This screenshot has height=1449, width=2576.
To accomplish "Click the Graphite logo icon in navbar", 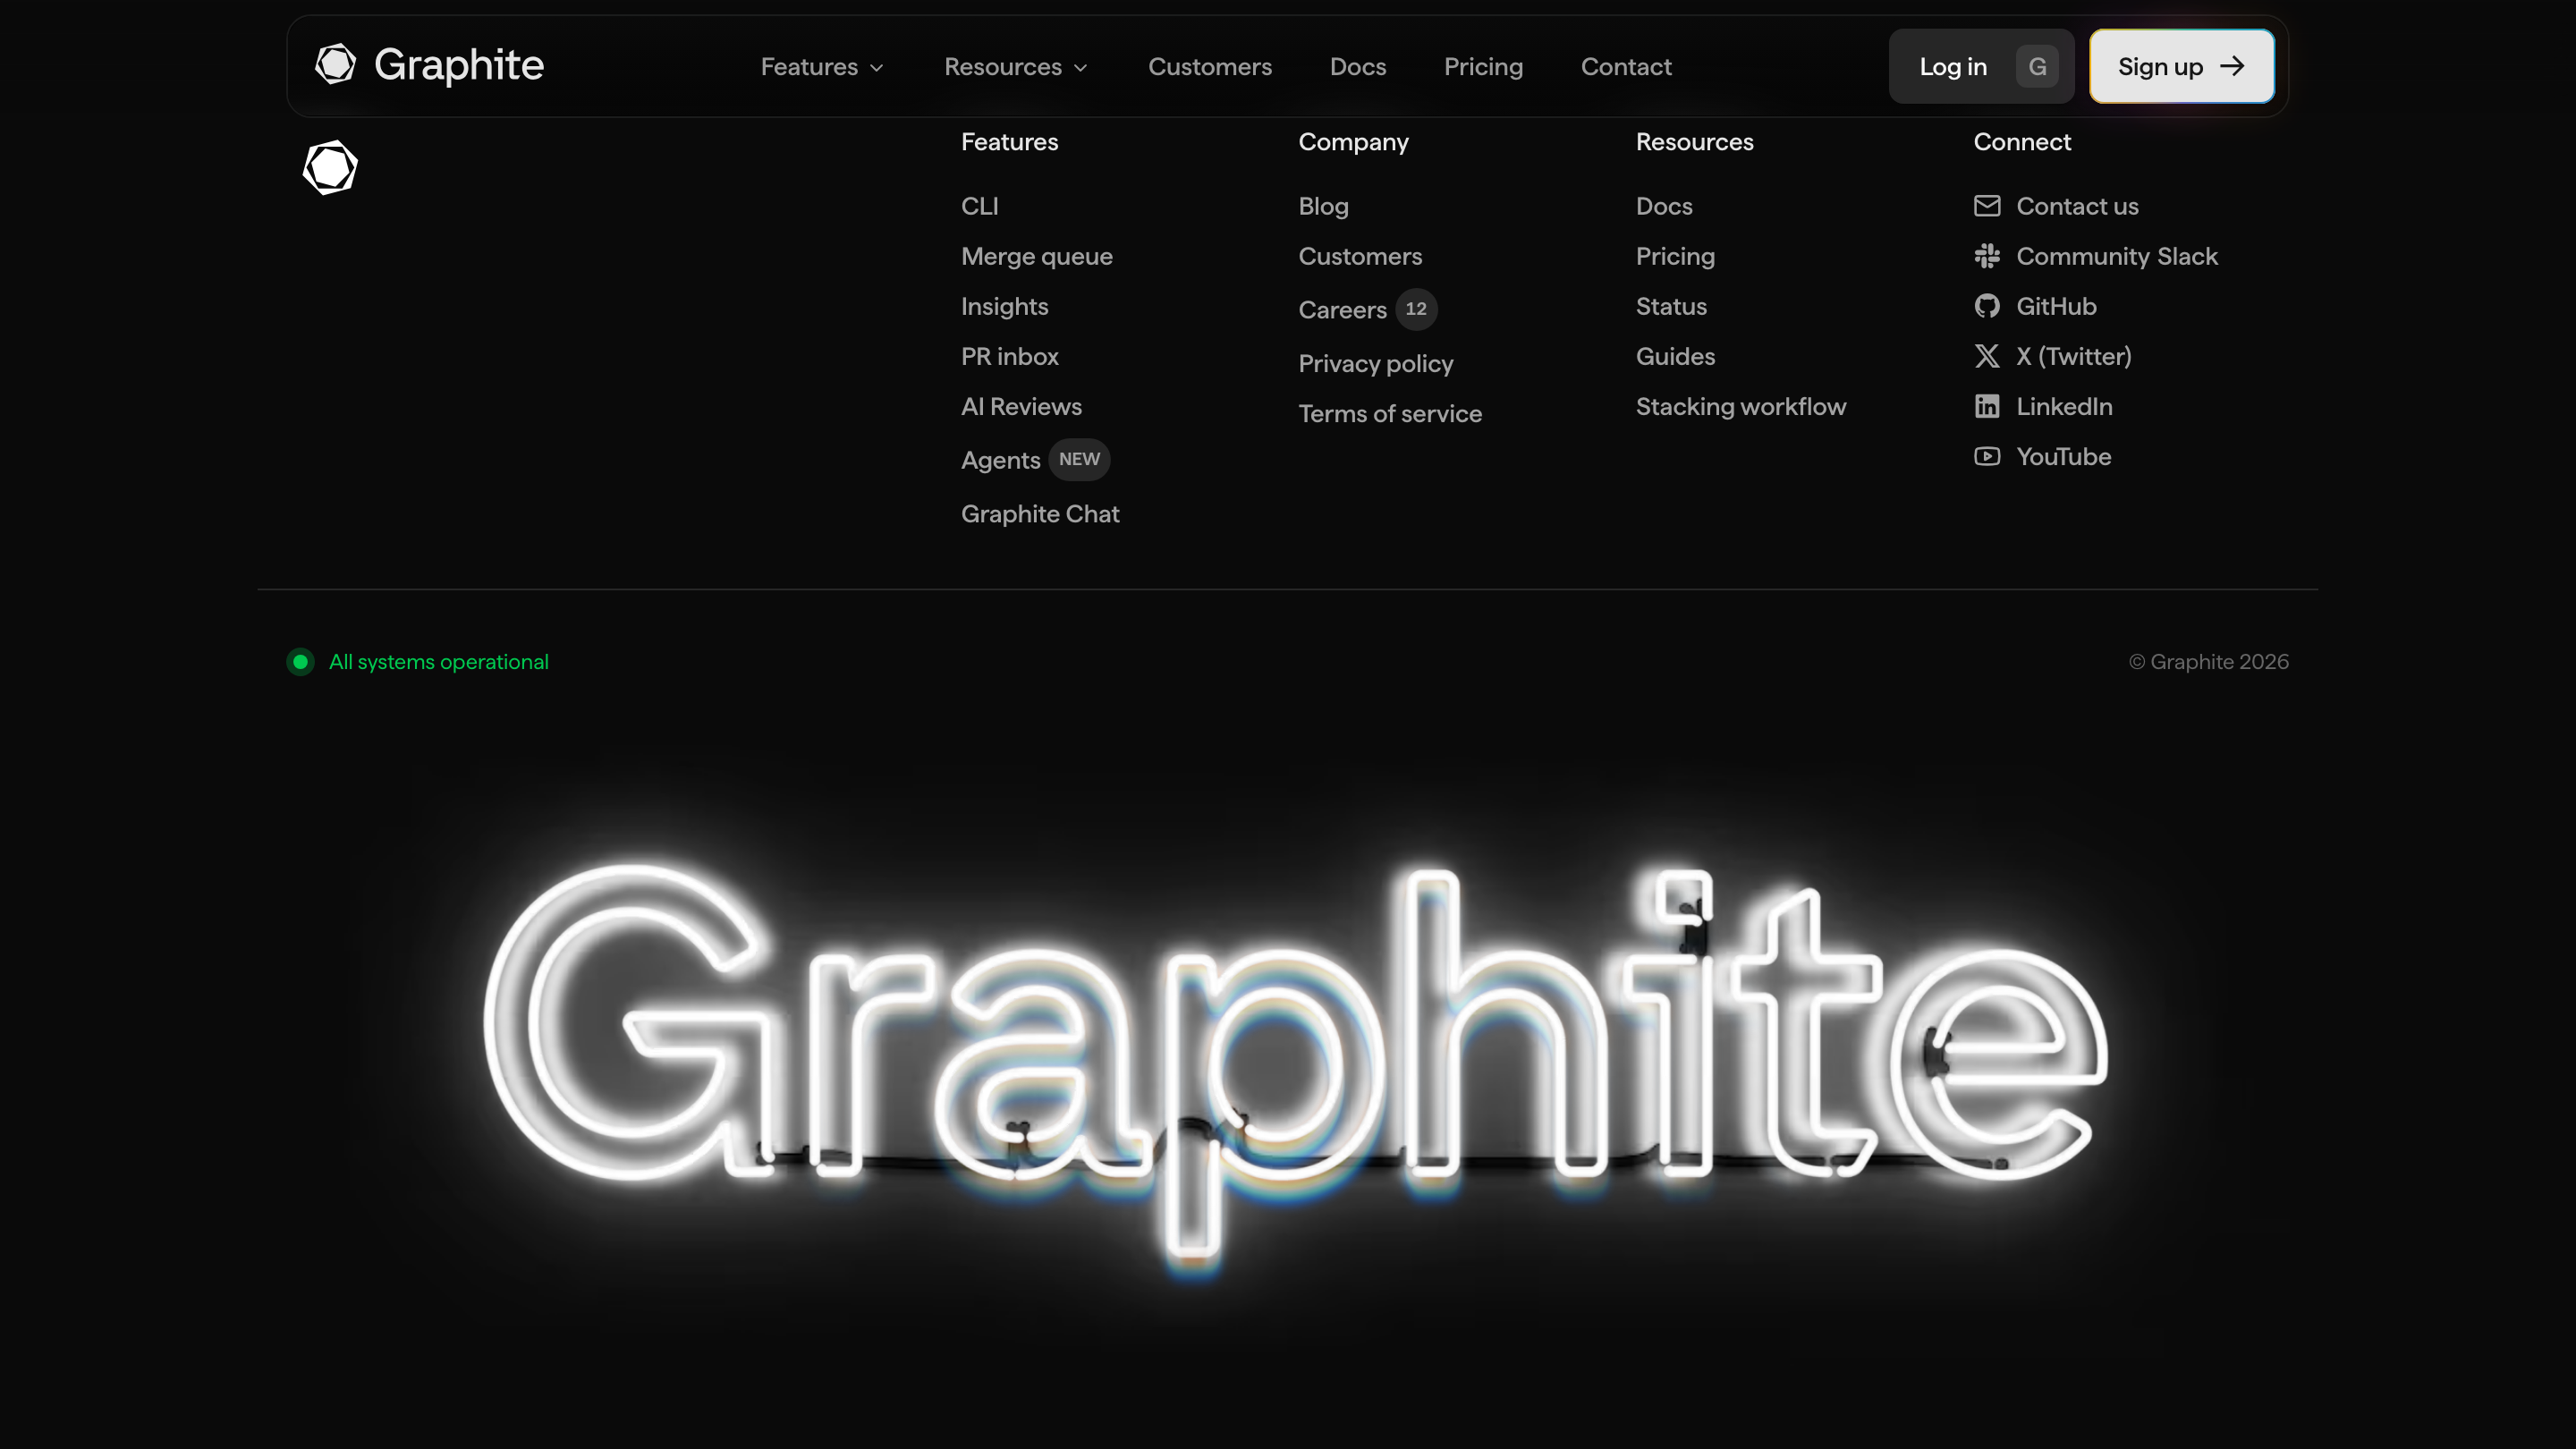I will [x=335, y=65].
